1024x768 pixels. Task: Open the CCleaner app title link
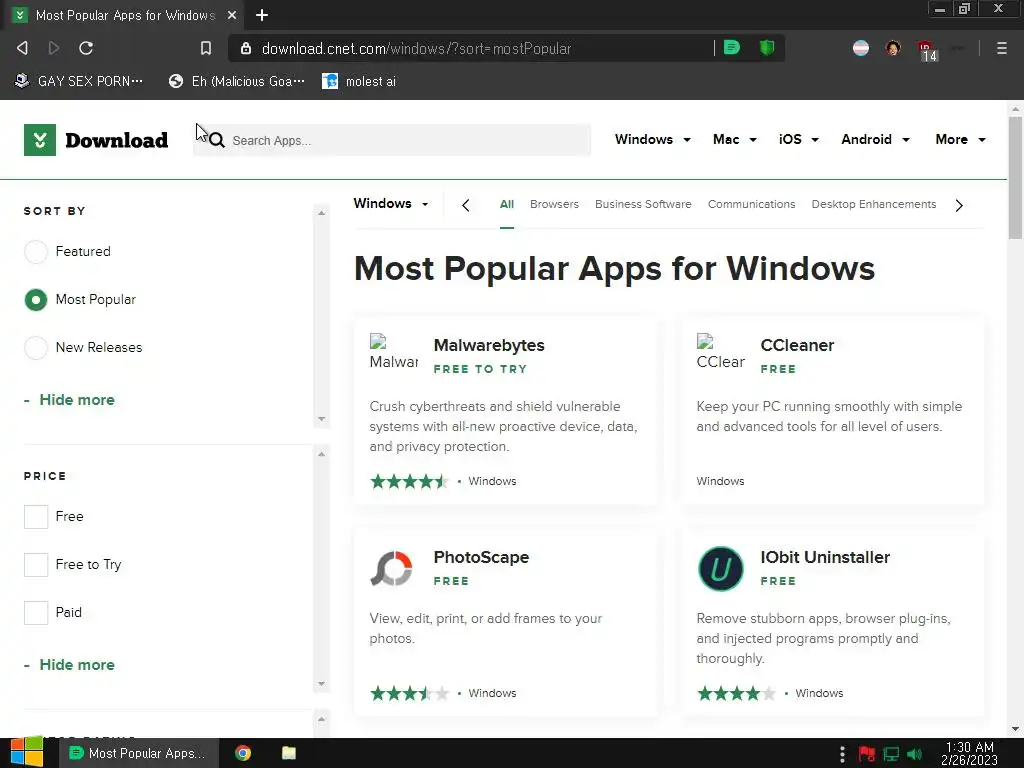tap(797, 345)
